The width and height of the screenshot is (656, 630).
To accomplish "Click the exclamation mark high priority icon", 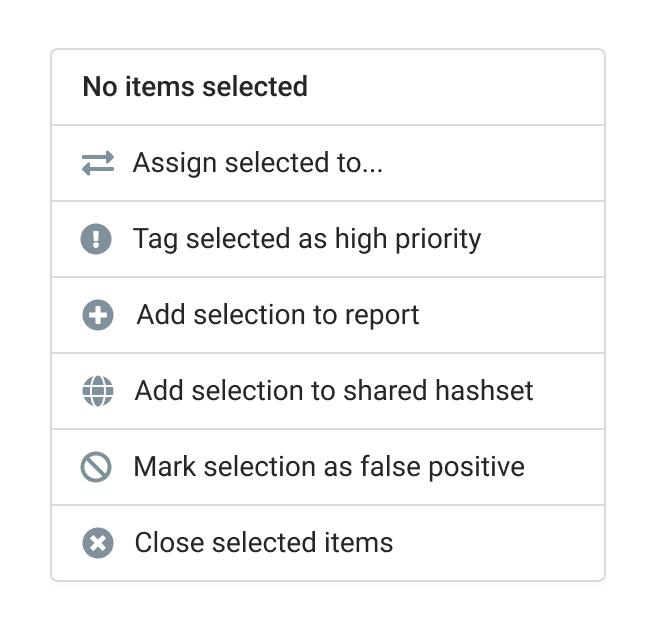I will click(x=97, y=239).
